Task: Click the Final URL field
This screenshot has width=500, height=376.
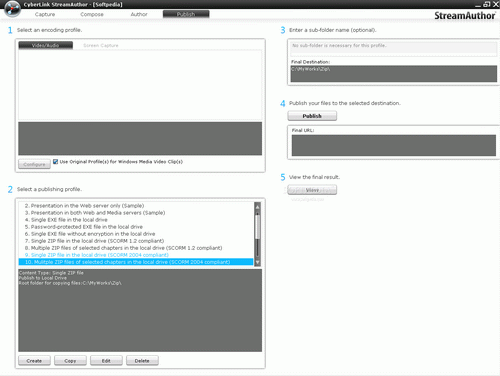Action: click(x=394, y=145)
